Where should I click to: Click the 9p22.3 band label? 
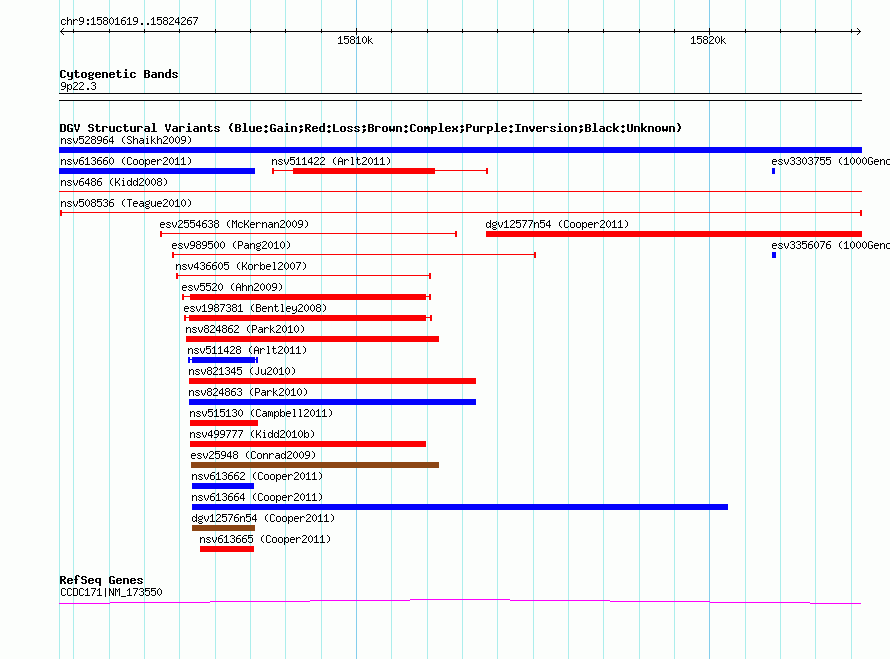[x=78, y=86]
